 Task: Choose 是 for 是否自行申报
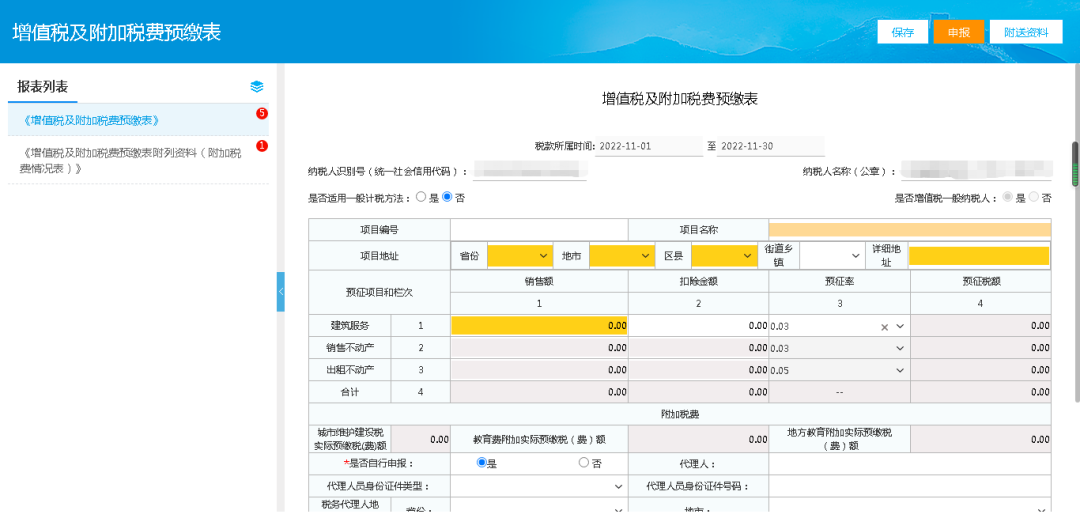(481, 463)
